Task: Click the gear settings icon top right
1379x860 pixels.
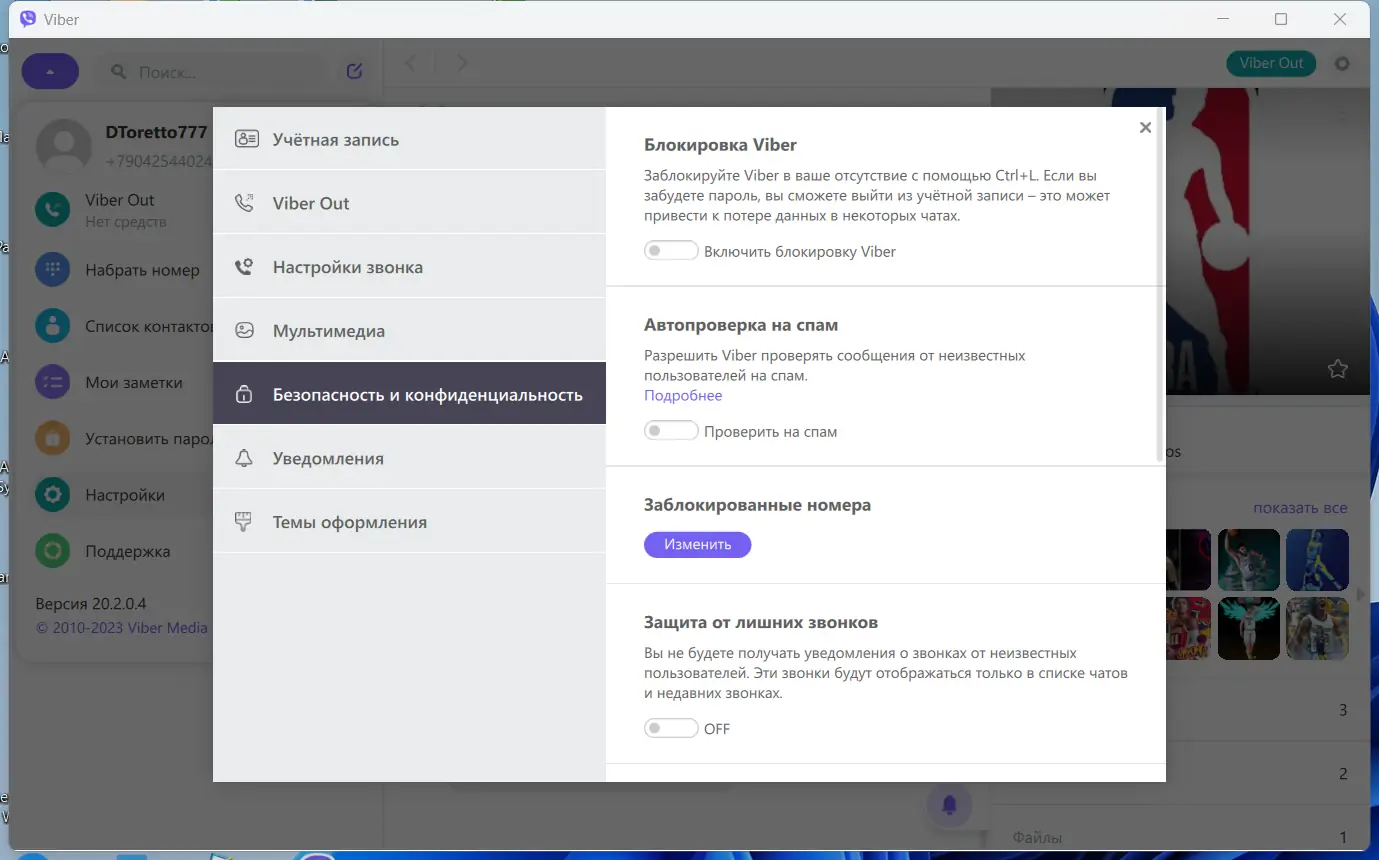Action: pos(1341,63)
